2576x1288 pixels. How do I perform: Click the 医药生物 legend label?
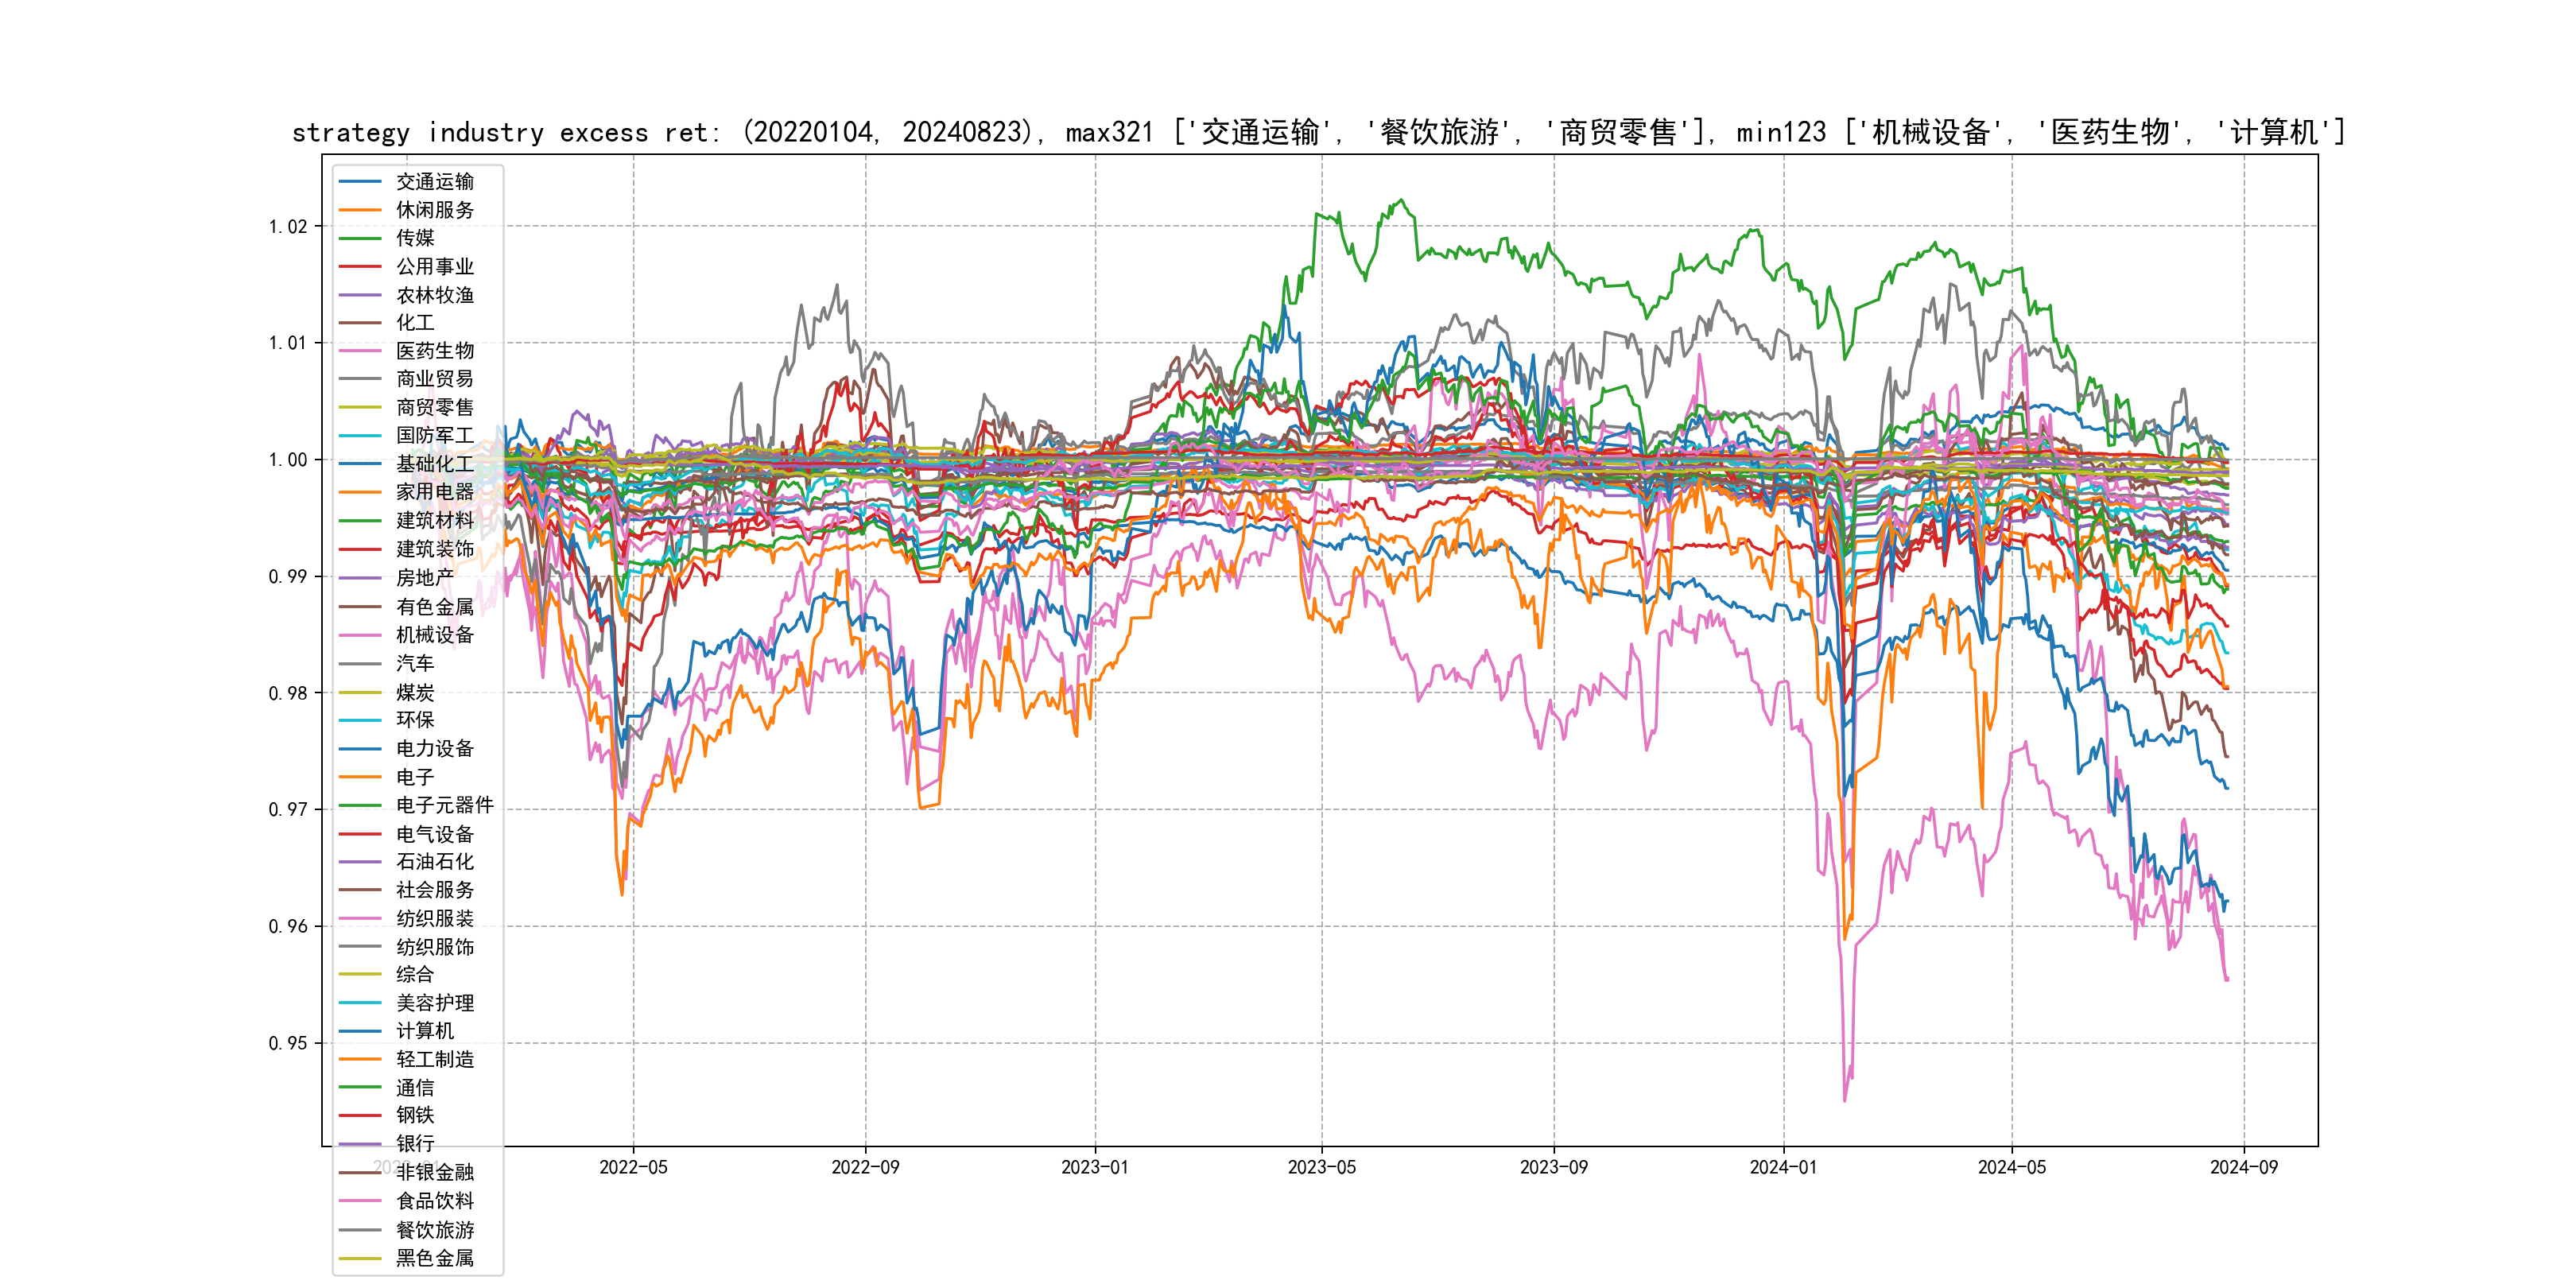[x=434, y=351]
